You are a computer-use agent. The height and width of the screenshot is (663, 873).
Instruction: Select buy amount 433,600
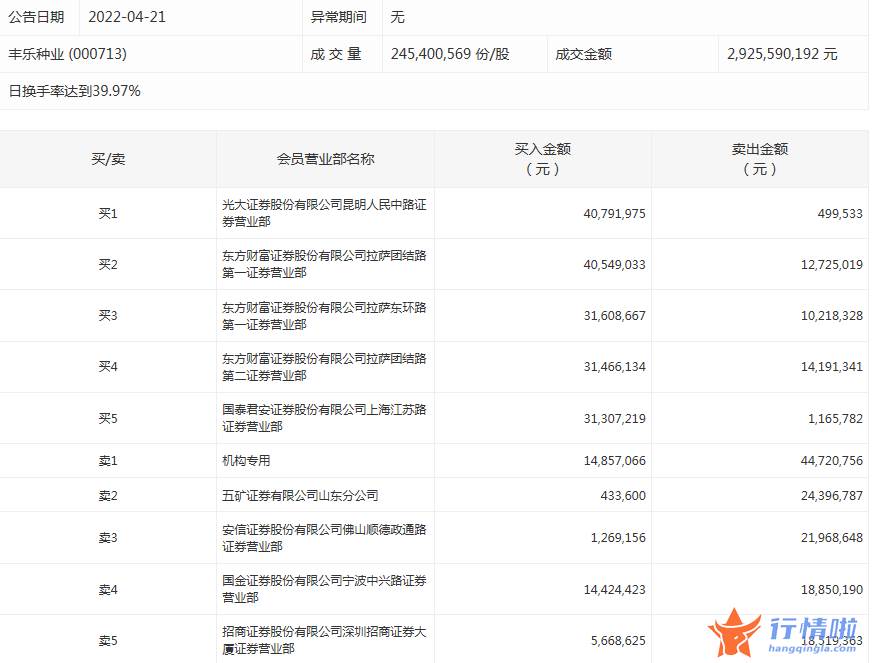pos(623,495)
